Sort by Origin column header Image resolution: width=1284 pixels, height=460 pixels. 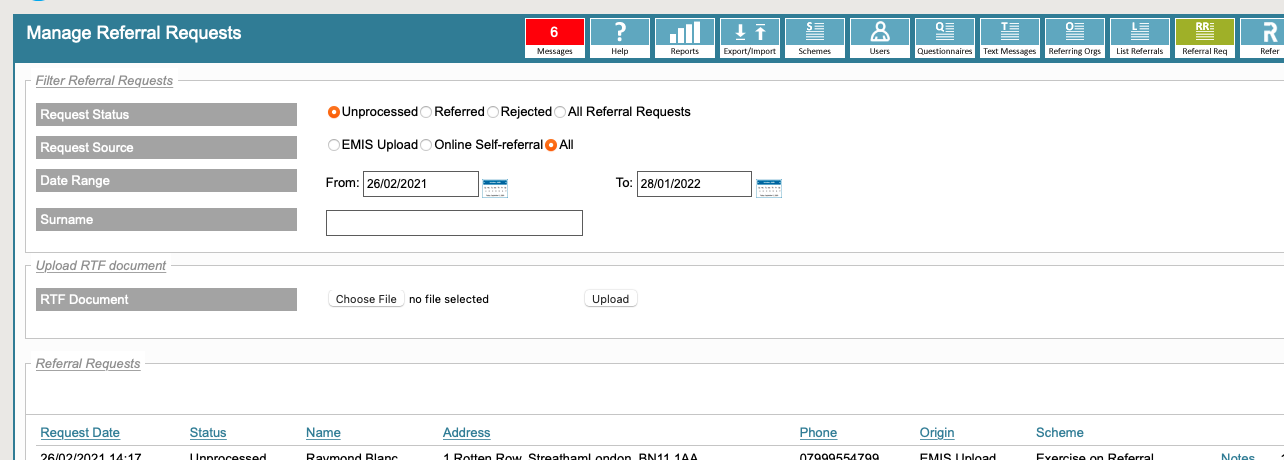[x=937, y=433]
